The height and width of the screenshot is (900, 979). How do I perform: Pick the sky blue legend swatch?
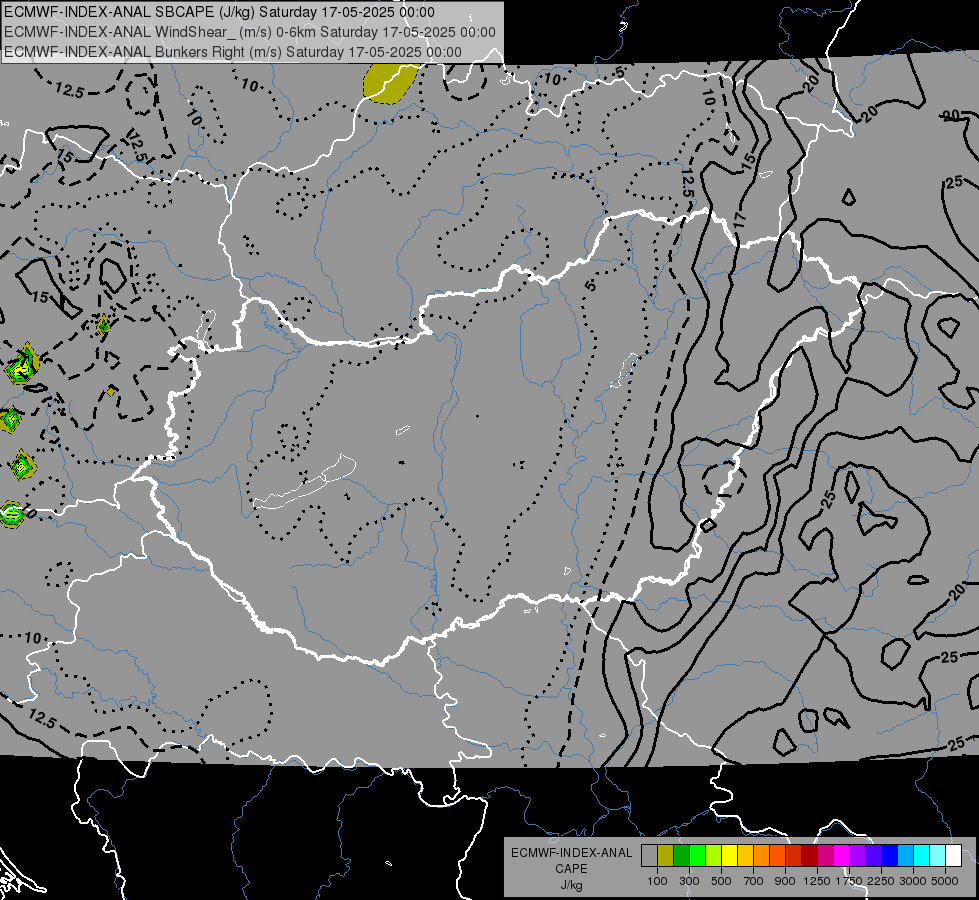tap(905, 856)
